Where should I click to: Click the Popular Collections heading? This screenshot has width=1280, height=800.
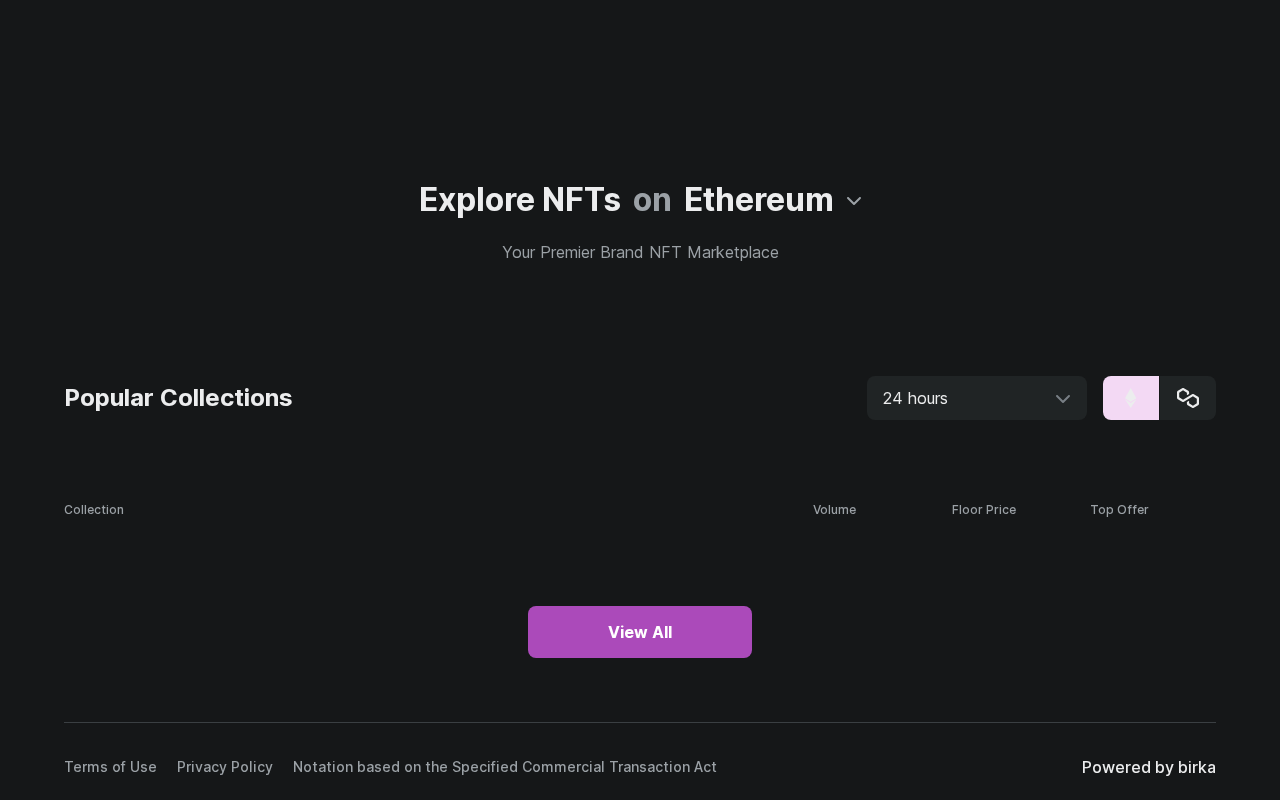tap(178, 398)
